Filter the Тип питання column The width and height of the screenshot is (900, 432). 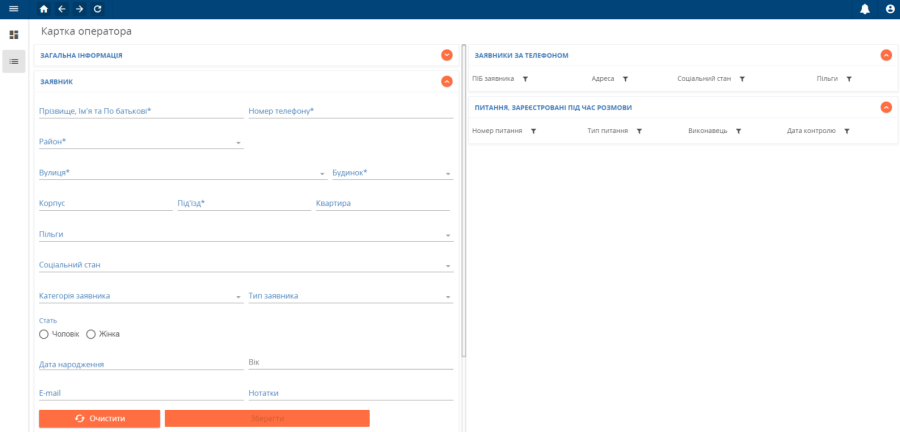tap(639, 131)
